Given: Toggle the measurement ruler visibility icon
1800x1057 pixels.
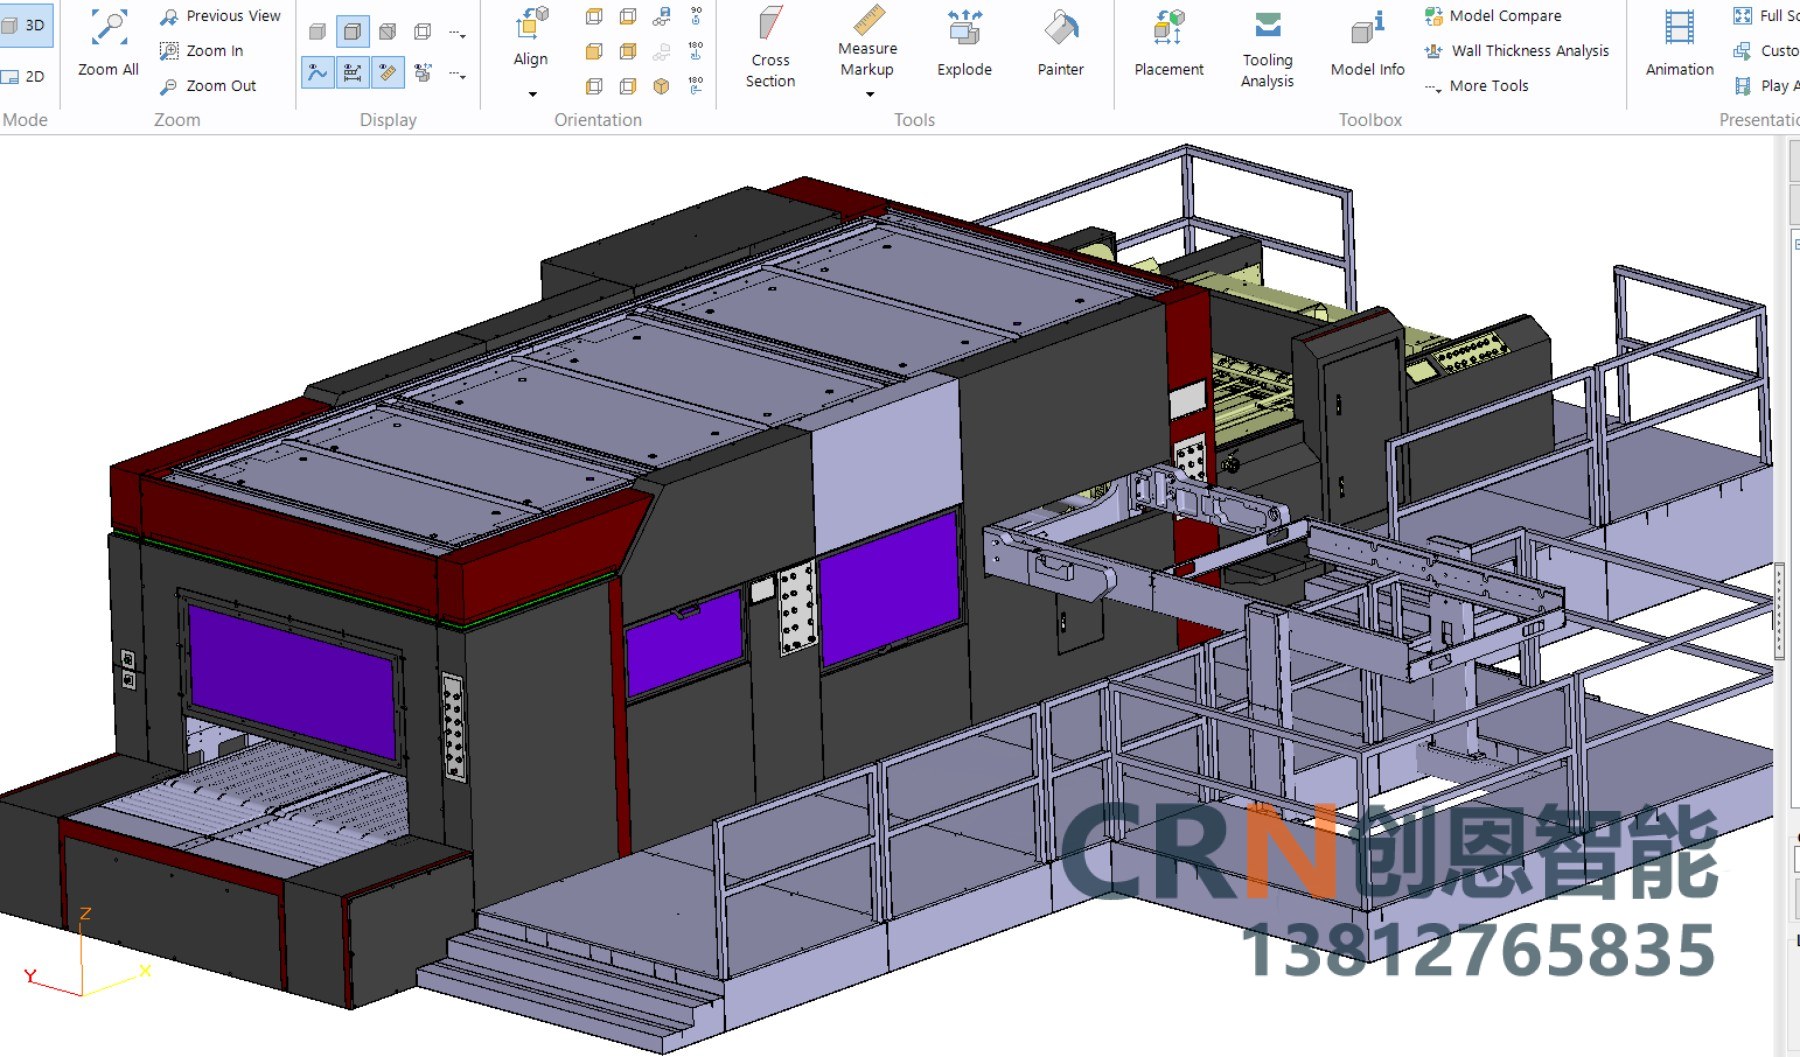Looking at the screenshot, I should [387, 72].
